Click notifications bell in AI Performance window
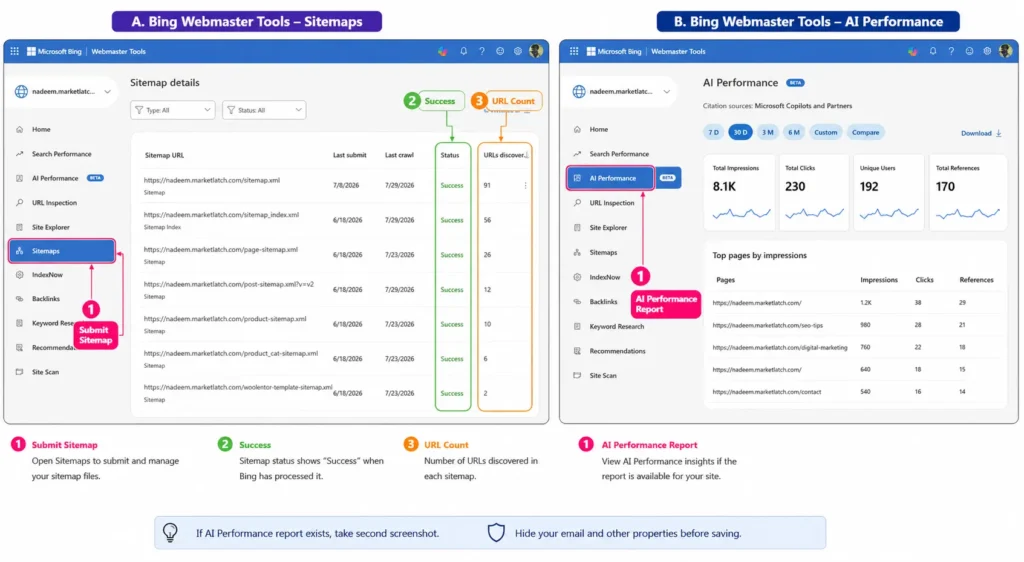The image size is (1024, 562). (x=933, y=51)
